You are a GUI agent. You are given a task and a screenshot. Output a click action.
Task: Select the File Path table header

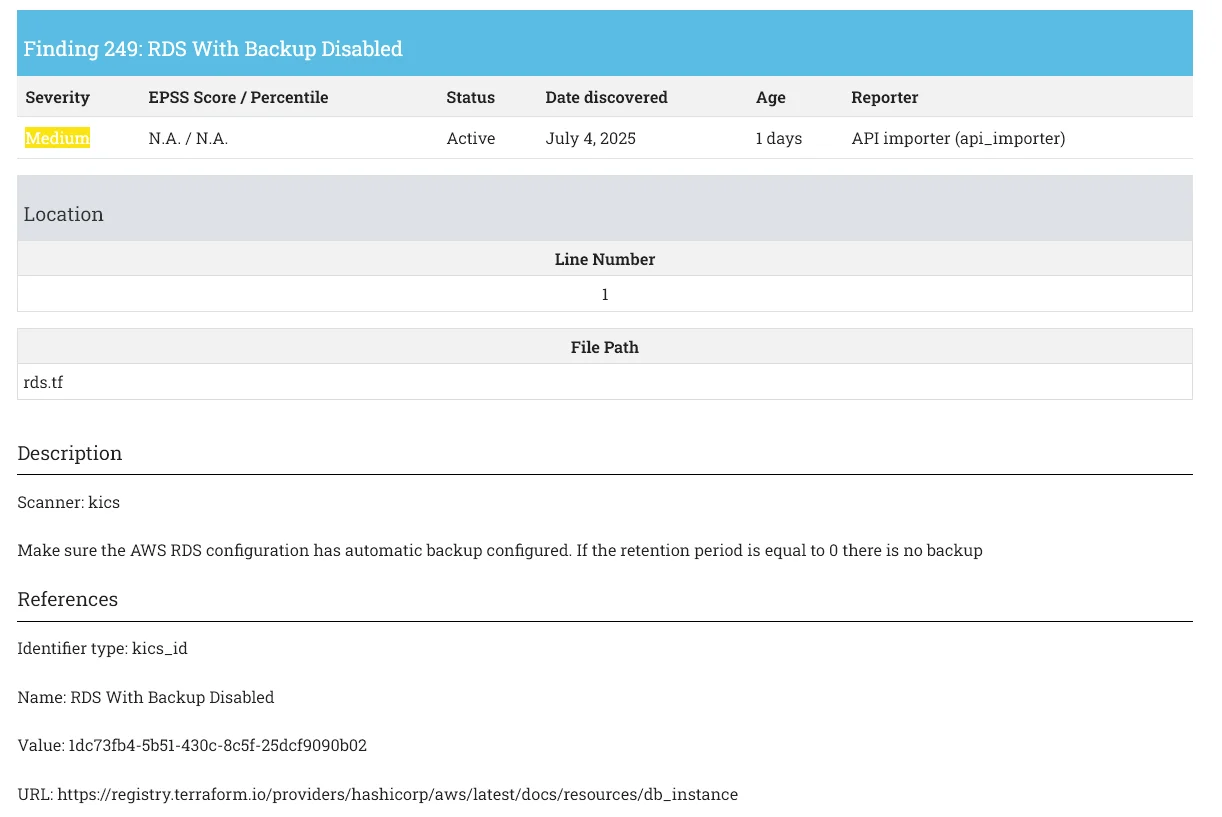605,347
